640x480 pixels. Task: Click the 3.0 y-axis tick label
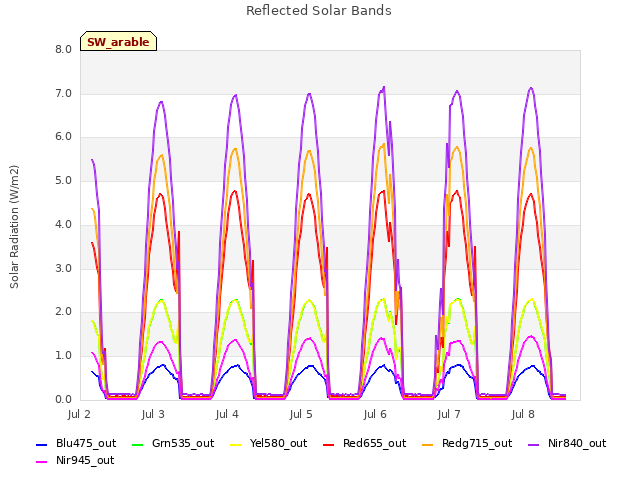point(64,269)
